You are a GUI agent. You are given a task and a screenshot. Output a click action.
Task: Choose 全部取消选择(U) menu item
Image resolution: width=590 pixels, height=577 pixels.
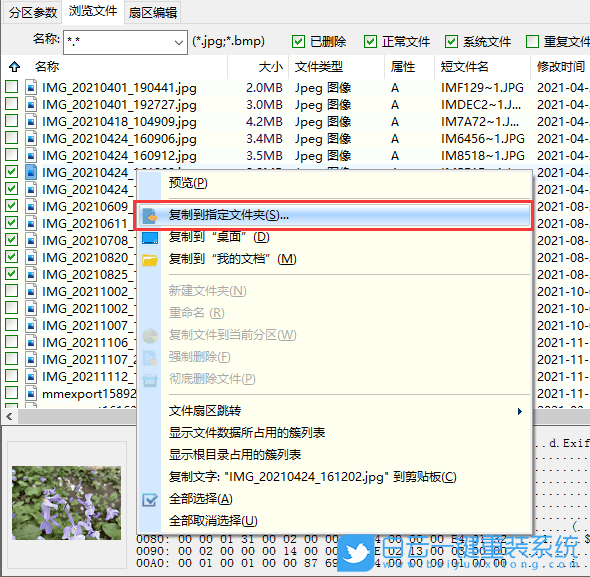335,521
